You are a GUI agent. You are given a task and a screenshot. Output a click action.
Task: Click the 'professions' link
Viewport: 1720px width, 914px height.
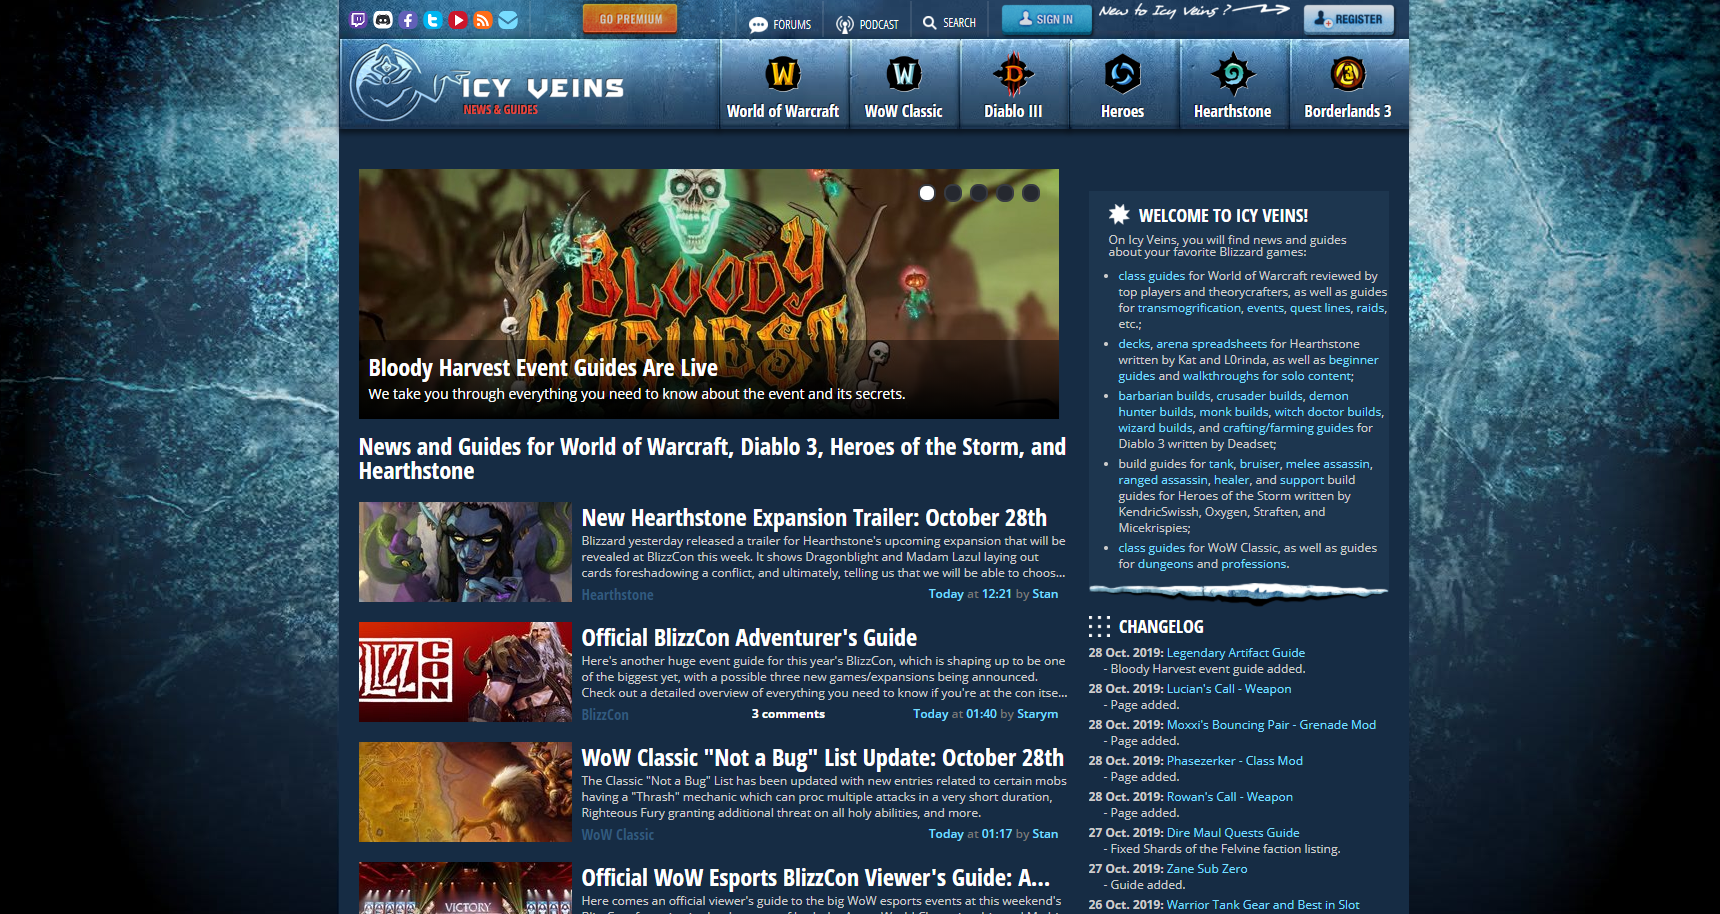point(1254,564)
